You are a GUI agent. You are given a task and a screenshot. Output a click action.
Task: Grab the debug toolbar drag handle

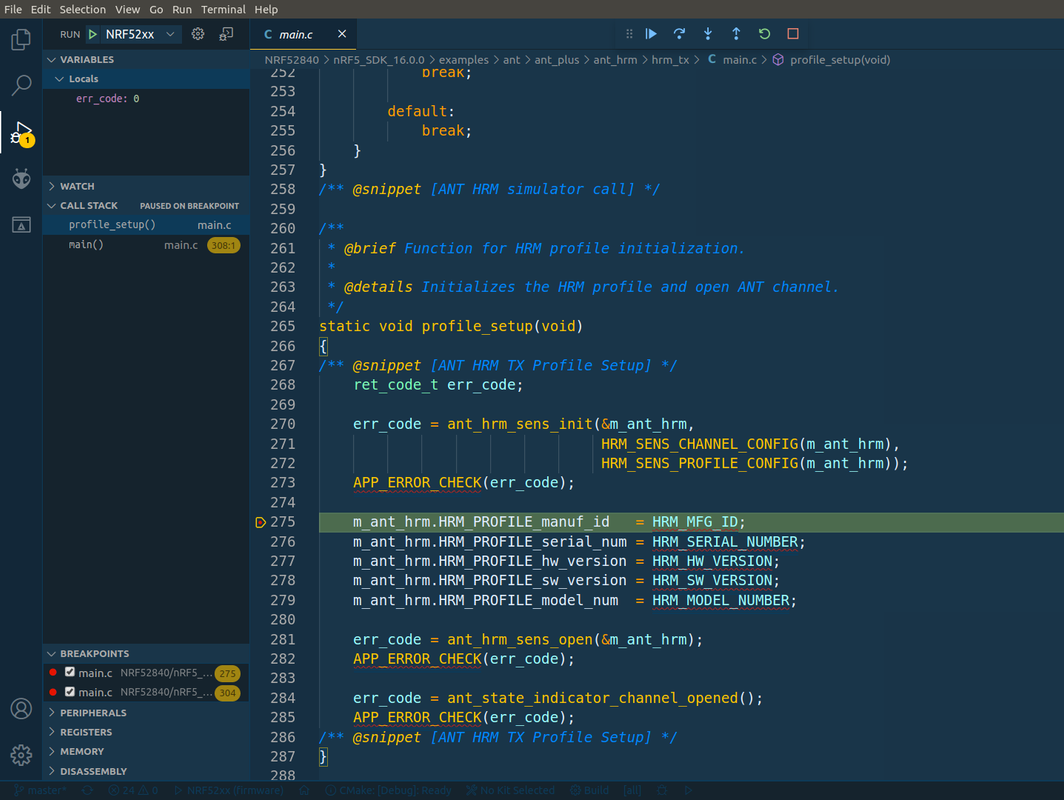tap(629, 34)
